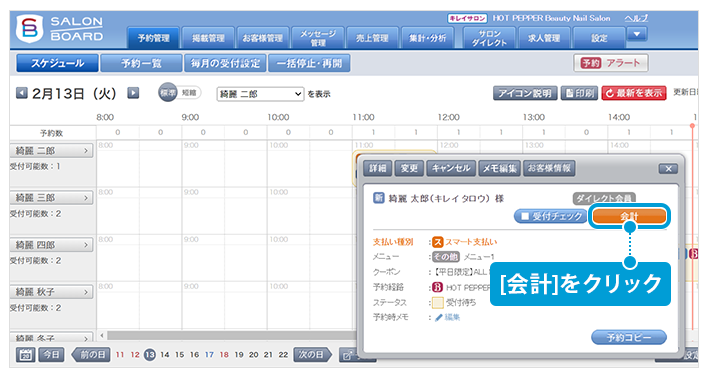The image size is (710, 378).
Task: Open the staff select dropdown 綺麗 二郎
Action: pyautogui.click(x=260, y=94)
